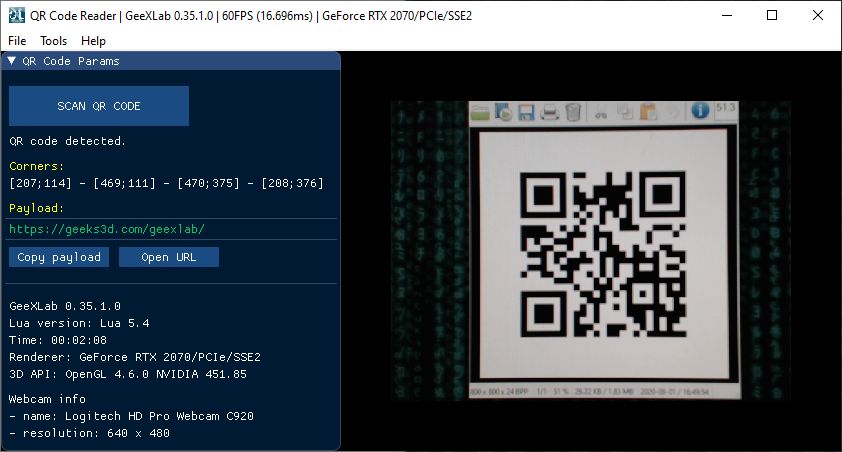Screen dimensions: 842x452
Task: Click the Open URL button
Action: (169, 257)
